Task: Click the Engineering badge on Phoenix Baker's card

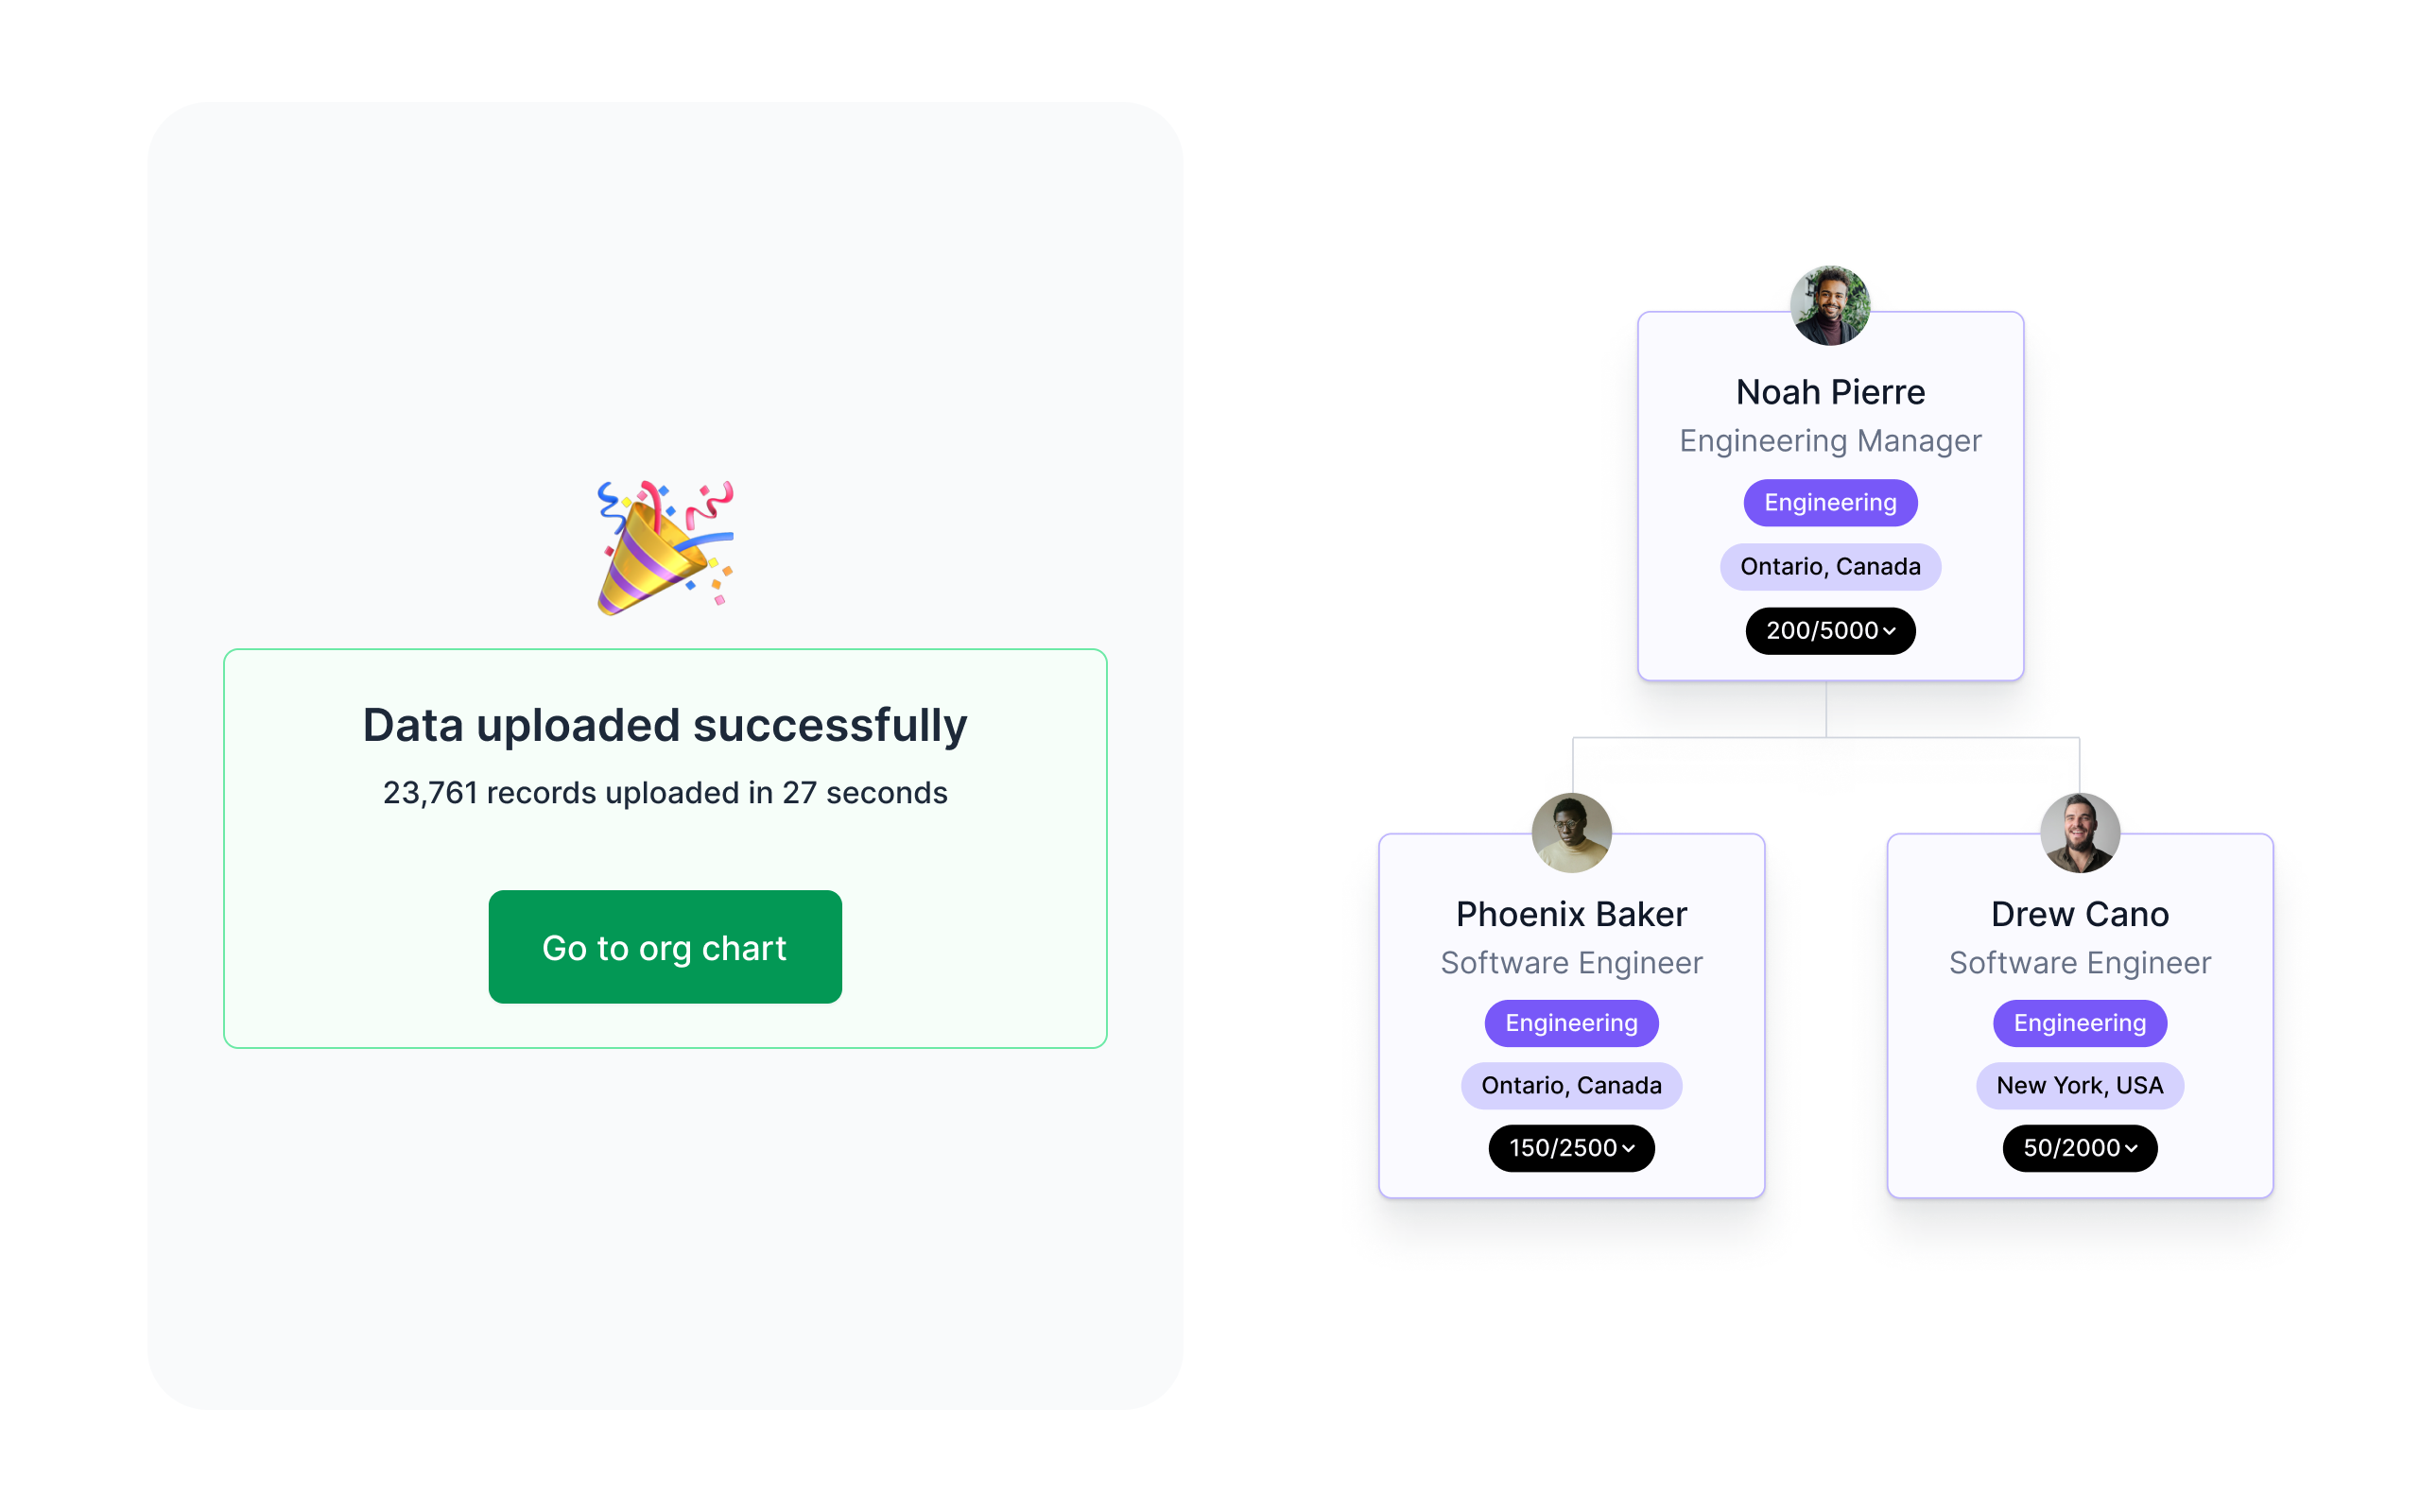Action: (x=1570, y=1022)
